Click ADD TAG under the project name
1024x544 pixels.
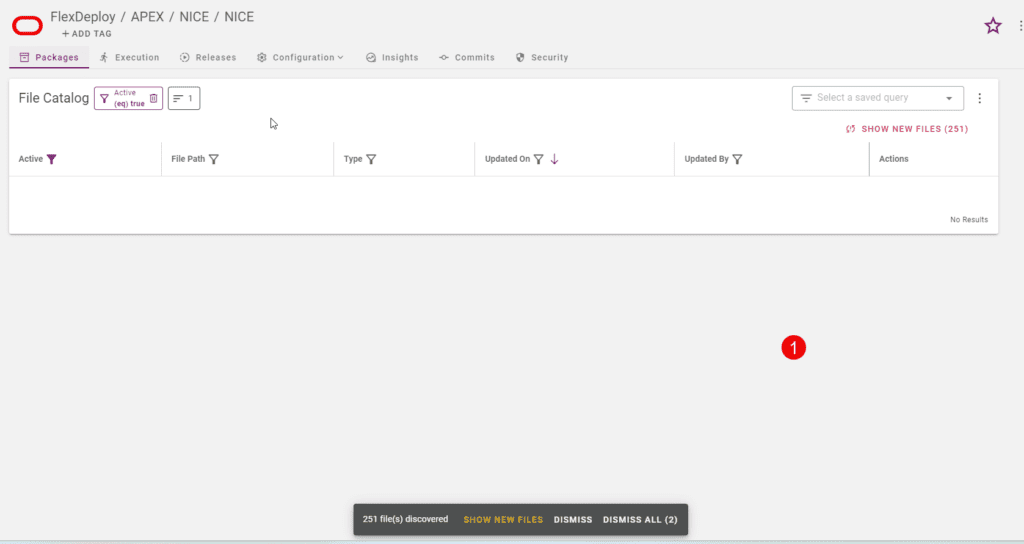point(86,34)
